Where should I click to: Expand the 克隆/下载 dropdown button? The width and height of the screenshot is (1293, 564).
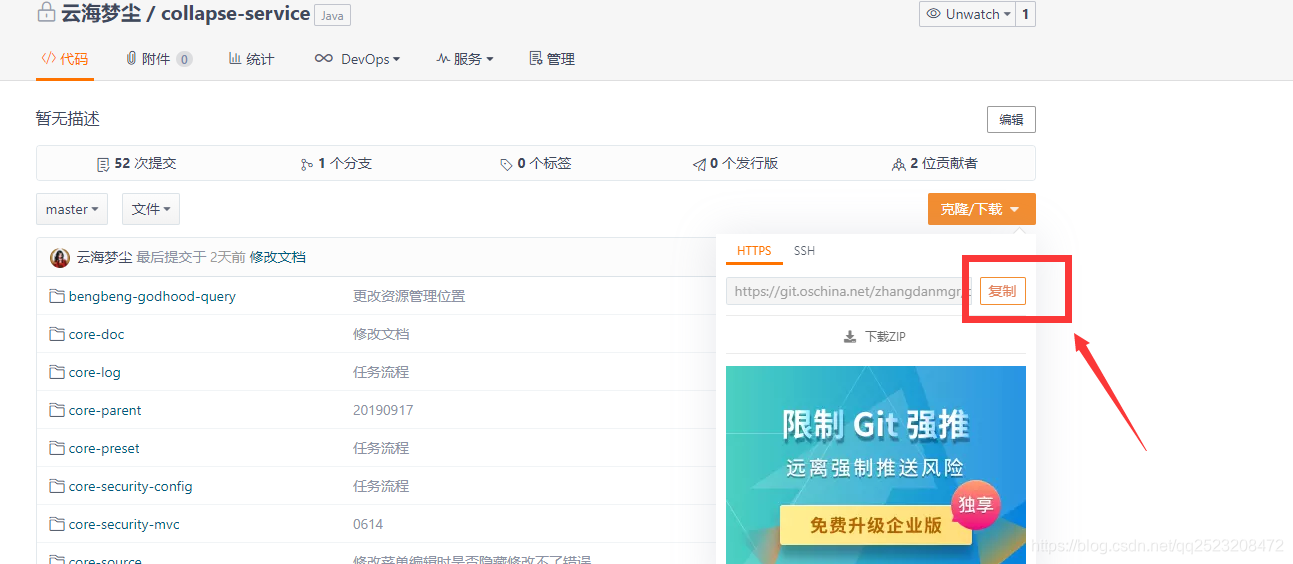(981, 209)
